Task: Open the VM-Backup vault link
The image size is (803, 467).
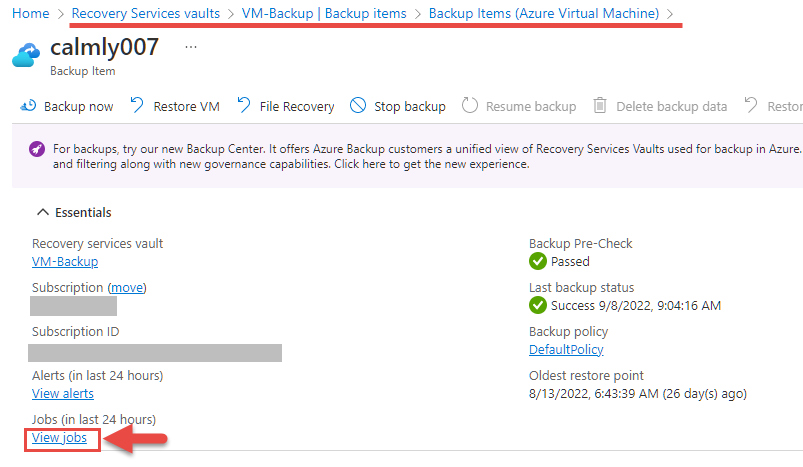Action: click(65, 262)
